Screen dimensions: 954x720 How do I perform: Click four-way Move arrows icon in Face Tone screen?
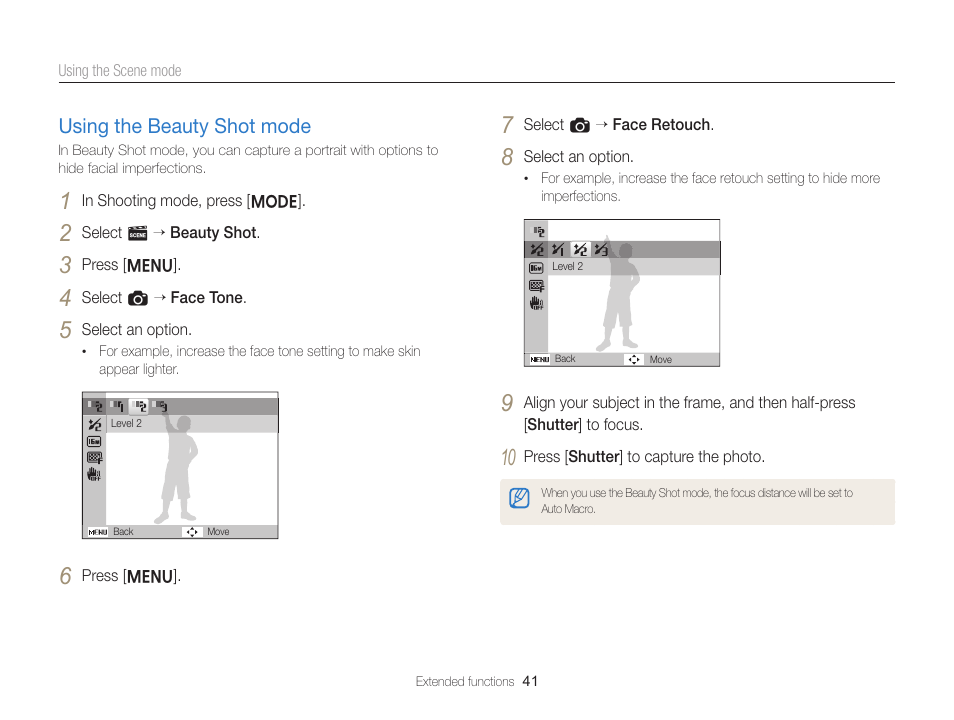point(192,532)
